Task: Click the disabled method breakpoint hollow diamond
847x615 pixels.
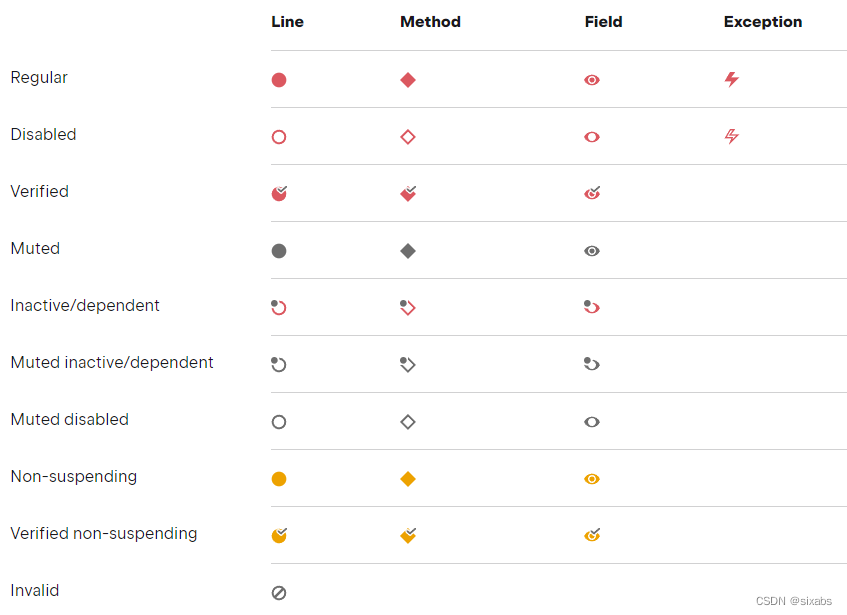Action: pyautogui.click(x=408, y=137)
